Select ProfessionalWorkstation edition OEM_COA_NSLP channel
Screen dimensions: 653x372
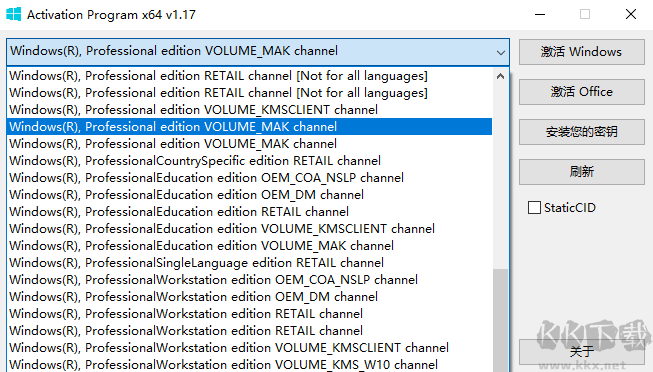[x=249, y=280]
